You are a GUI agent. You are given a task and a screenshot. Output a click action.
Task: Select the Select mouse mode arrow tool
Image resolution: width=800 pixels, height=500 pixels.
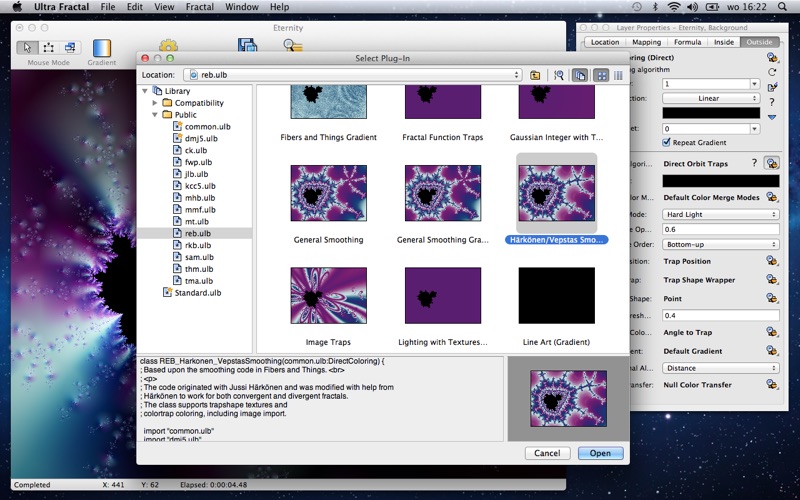[27, 47]
